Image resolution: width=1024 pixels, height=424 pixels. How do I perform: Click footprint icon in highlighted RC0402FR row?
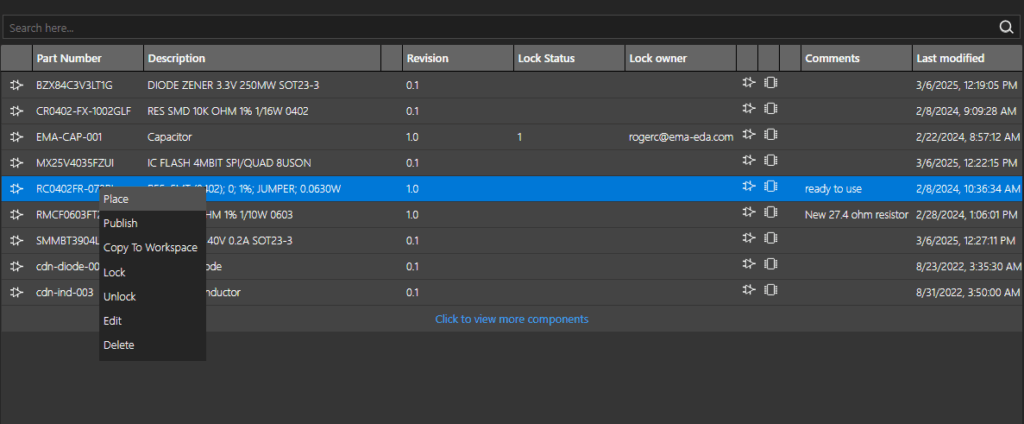(x=770, y=187)
